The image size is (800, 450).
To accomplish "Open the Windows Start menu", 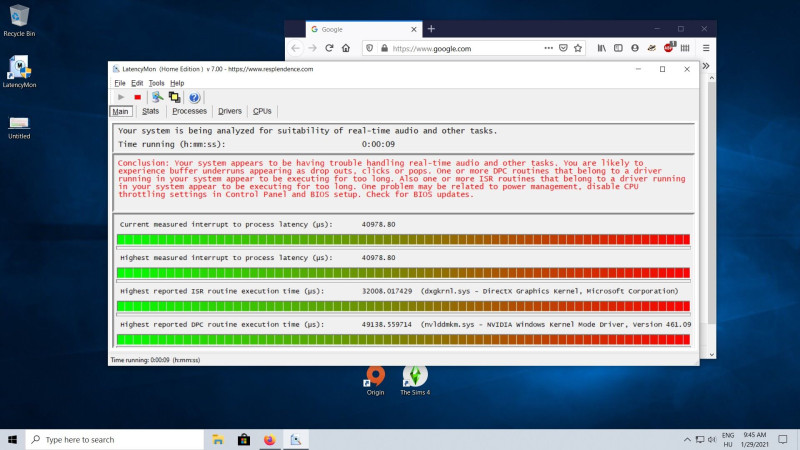I will (13, 439).
